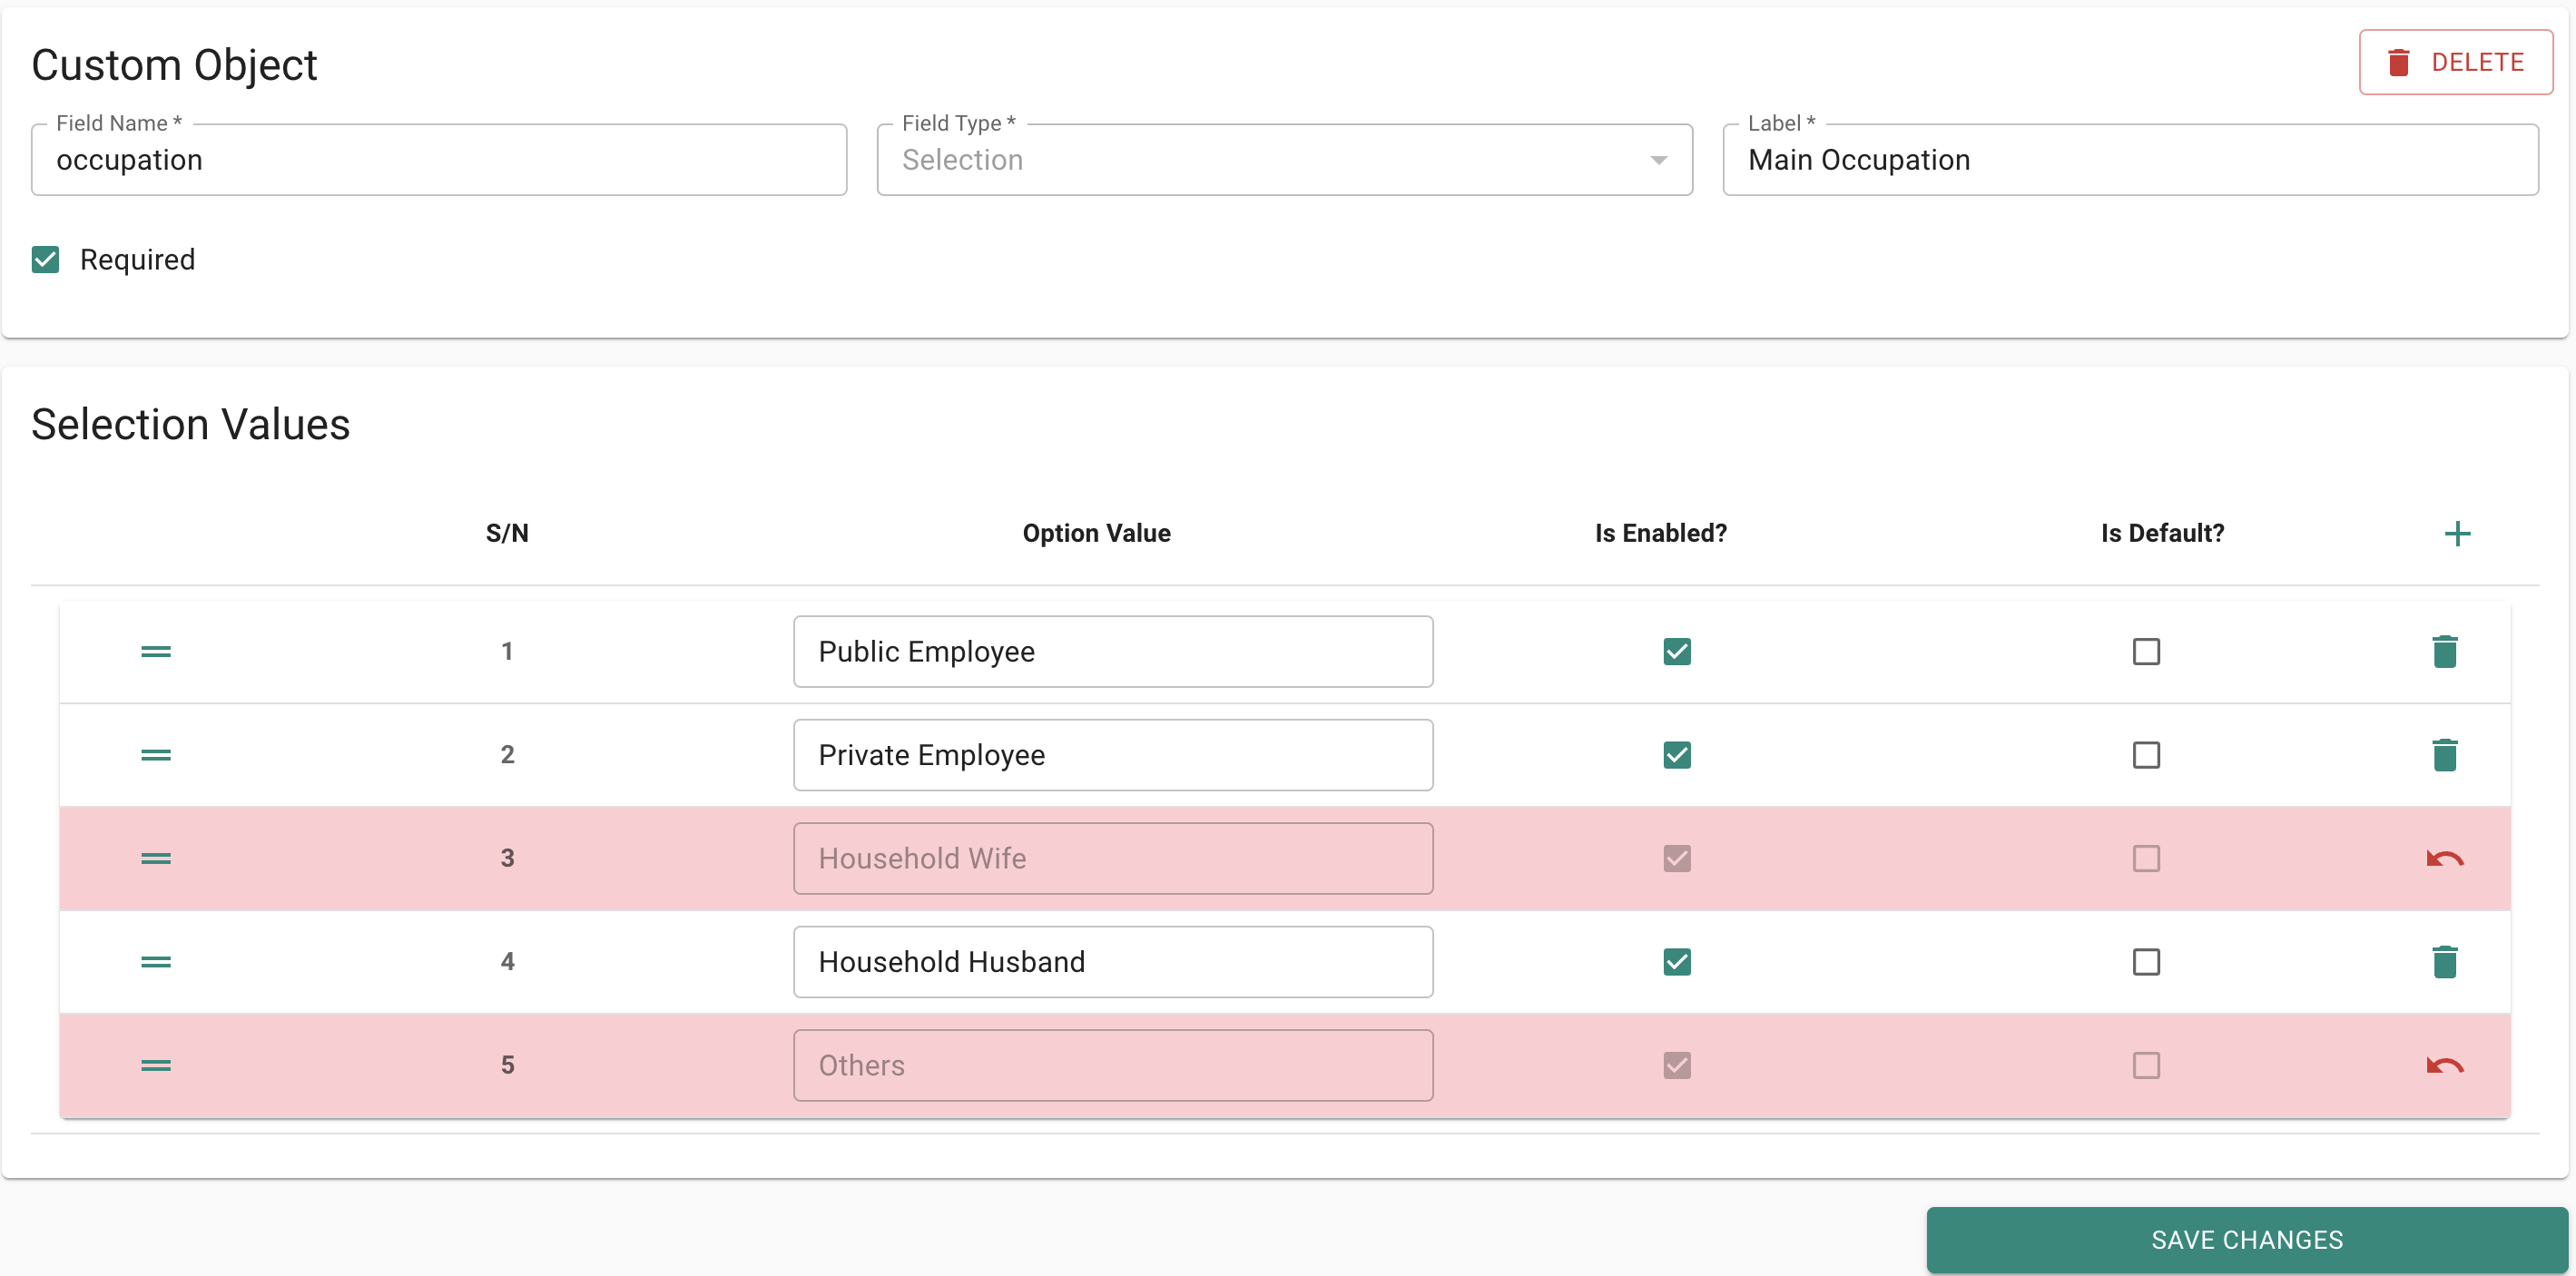Set Others as default
Screen dimensions: 2576x1276
(x=2146, y=1065)
